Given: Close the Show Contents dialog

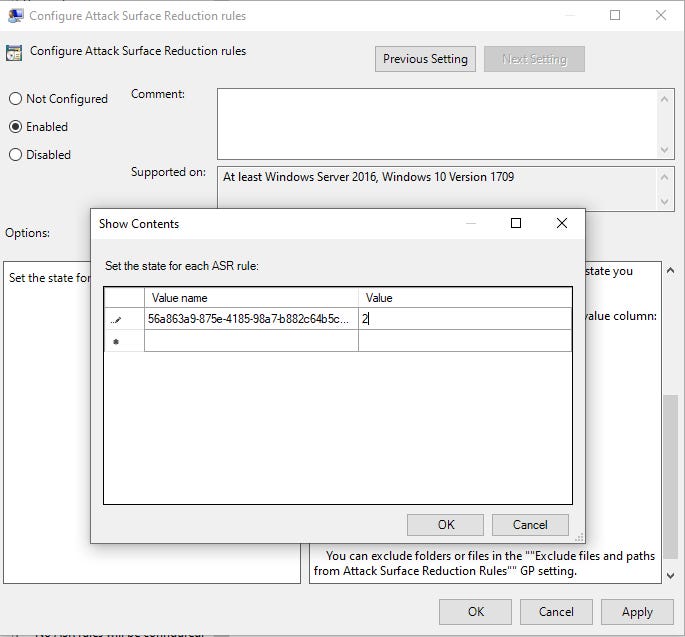Looking at the screenshot, I should click(x=561, y=224).
